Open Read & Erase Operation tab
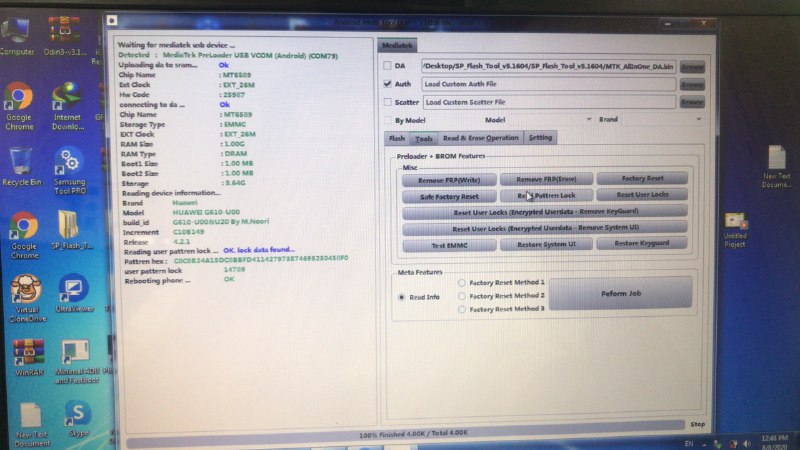 click(x=481, y=138)
